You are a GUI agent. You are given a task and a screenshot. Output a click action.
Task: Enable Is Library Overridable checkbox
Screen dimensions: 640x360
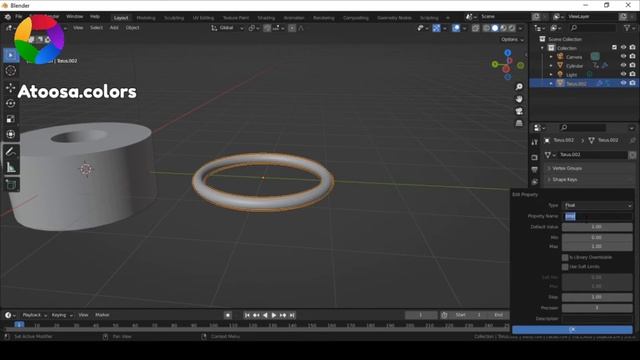tap(565, 258)
